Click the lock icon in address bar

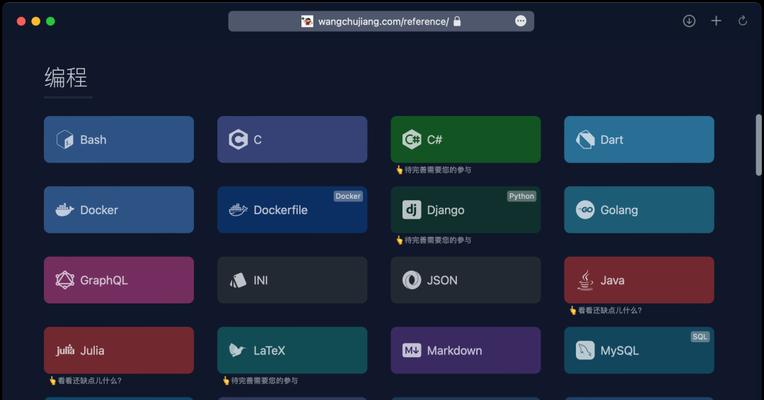(457, 21)
